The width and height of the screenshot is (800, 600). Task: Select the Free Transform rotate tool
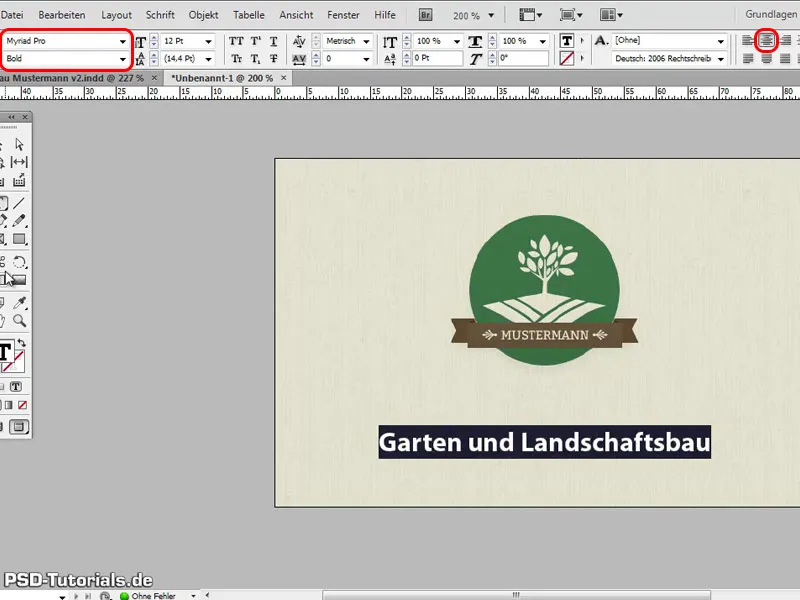19,262
